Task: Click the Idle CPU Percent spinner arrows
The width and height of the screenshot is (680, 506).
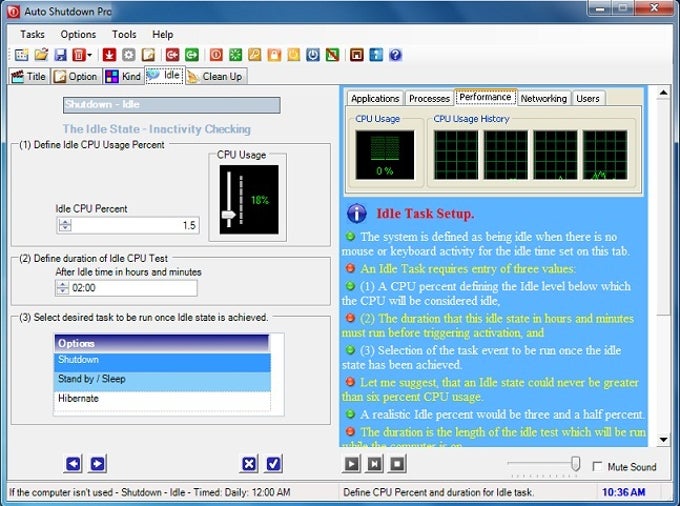Action: 65,225
